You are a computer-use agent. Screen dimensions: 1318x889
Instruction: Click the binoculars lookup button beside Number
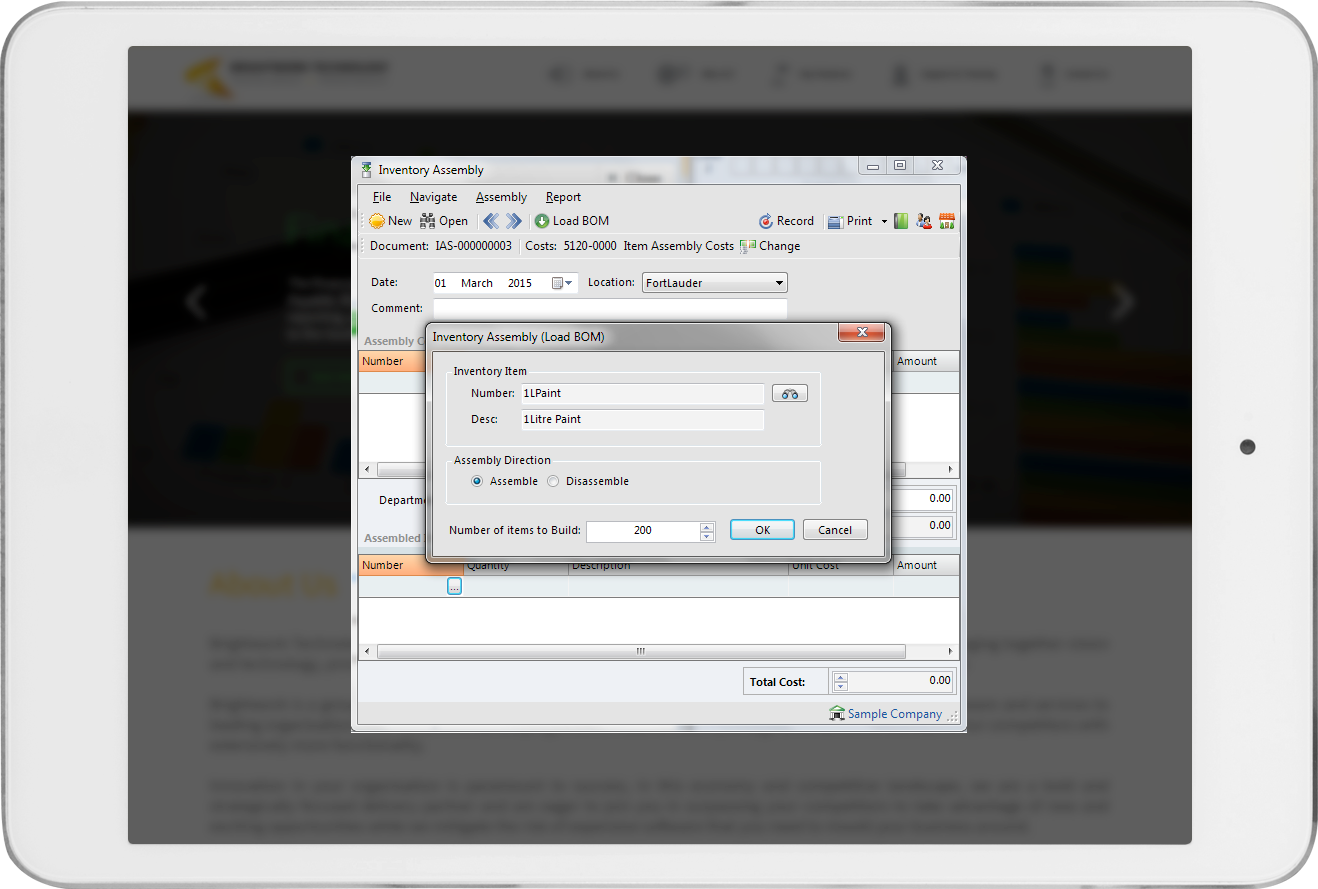pyautogui.click(x=789, y=394)
